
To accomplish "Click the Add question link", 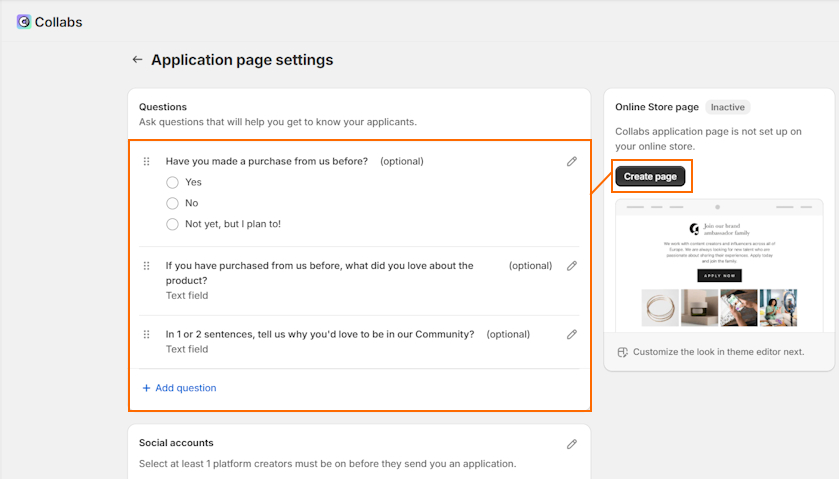I will pos(179,387).
